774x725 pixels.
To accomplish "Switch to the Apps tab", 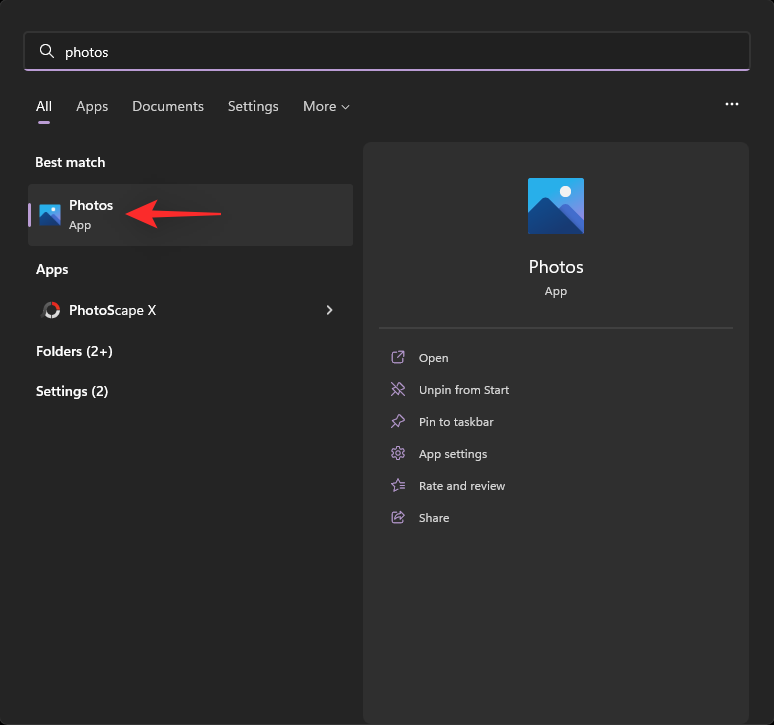I will tap(92, 107).
